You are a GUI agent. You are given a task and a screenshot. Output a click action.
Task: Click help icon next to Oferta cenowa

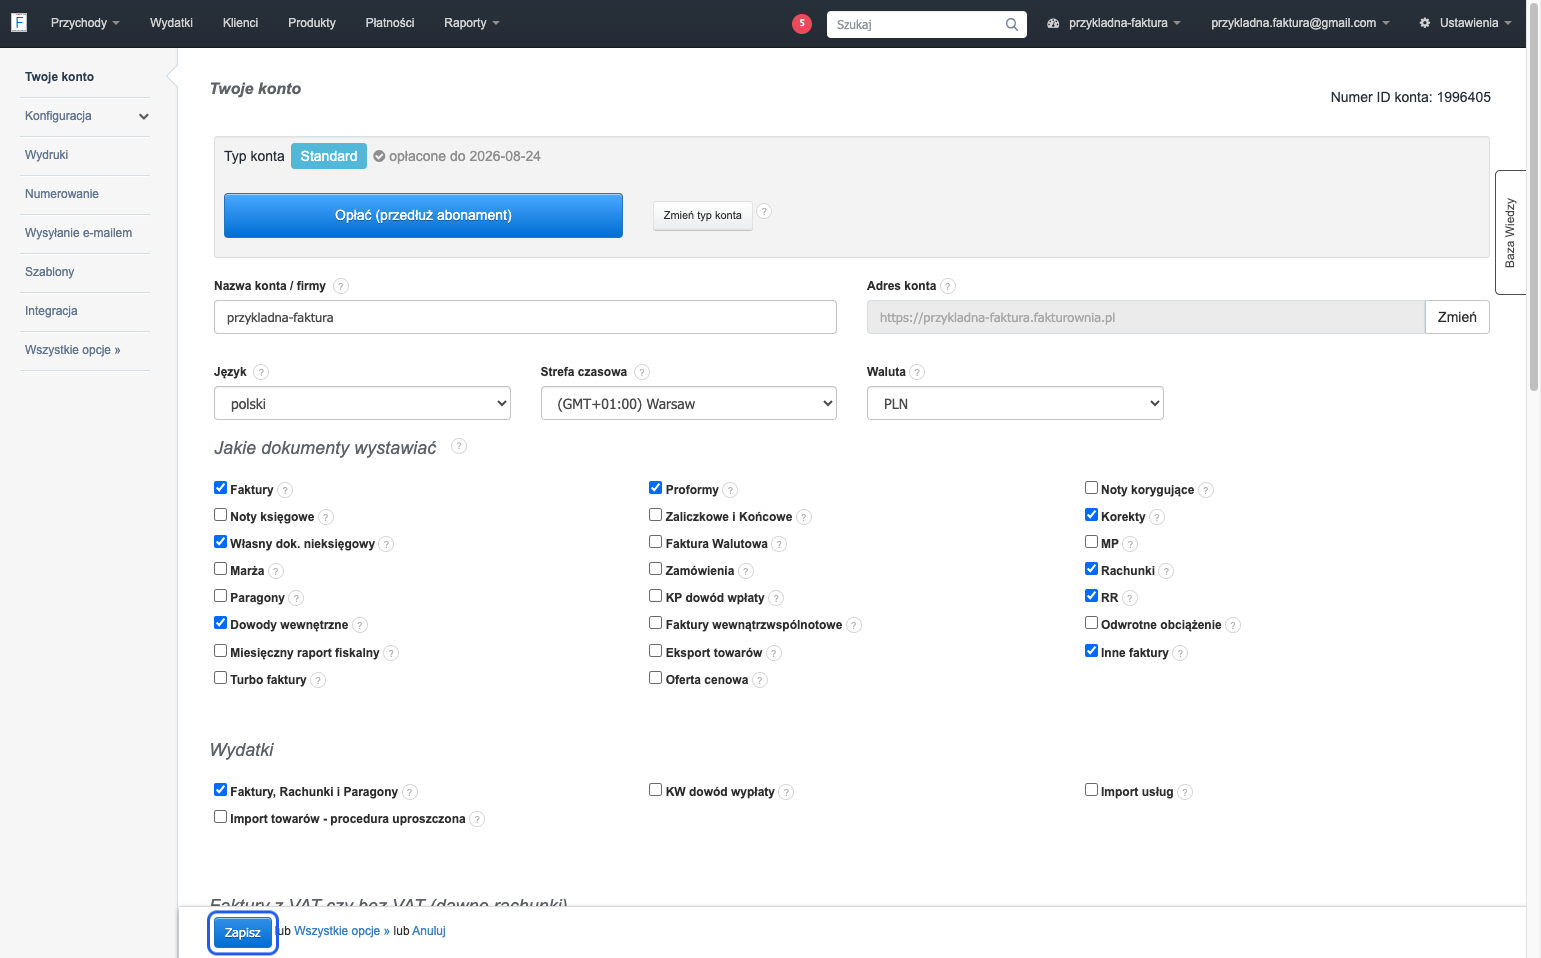[x=760, y=680]
